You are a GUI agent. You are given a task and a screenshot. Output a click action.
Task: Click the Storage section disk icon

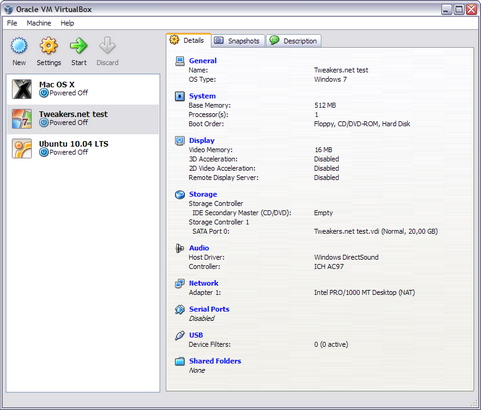coord(180,194)
